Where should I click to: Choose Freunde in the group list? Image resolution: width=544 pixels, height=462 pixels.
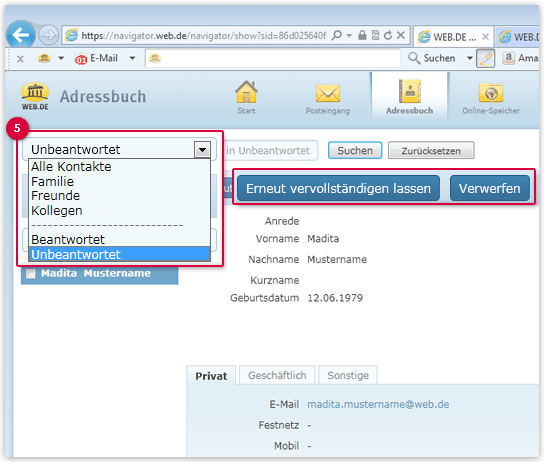click(56, 196)
